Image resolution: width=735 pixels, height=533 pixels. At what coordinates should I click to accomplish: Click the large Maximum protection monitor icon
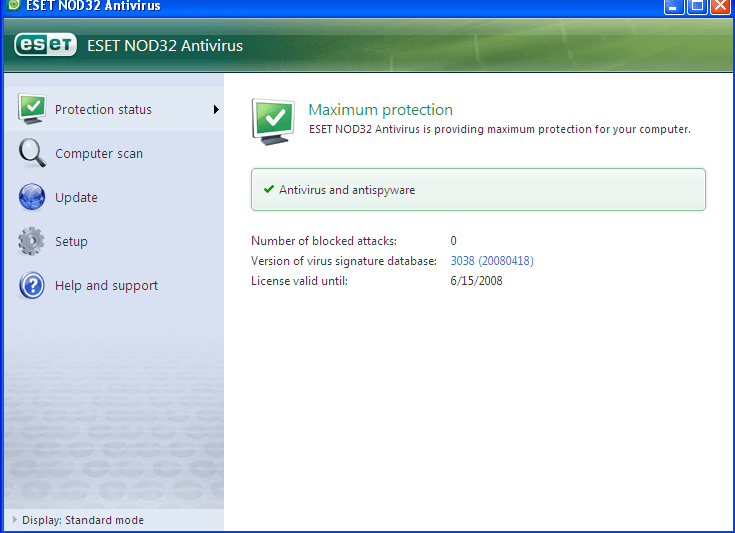pyautogui.click(x=274, y=121)
